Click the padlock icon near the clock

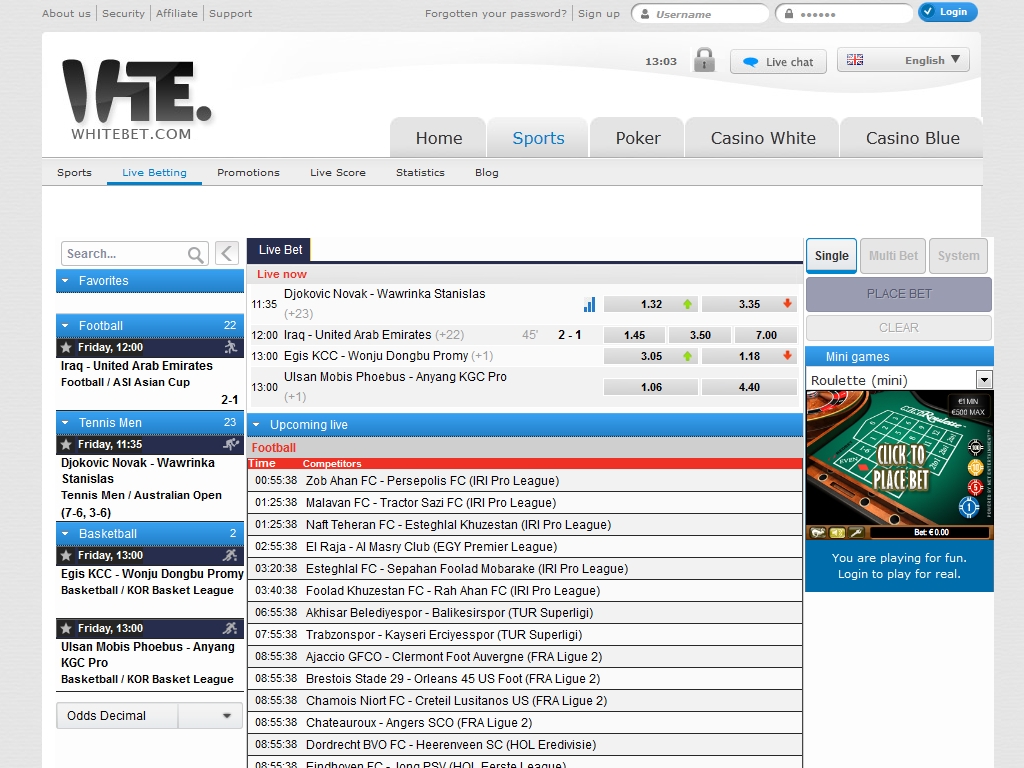tap(704, 60)
